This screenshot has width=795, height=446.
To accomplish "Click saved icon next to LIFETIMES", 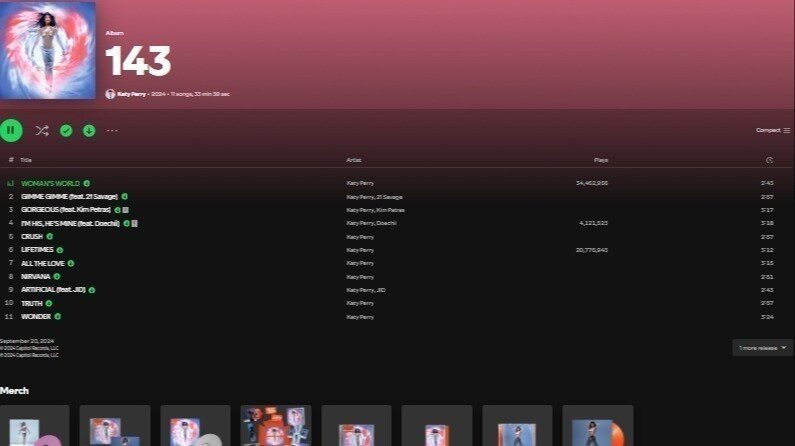I will tap(60, 250).
